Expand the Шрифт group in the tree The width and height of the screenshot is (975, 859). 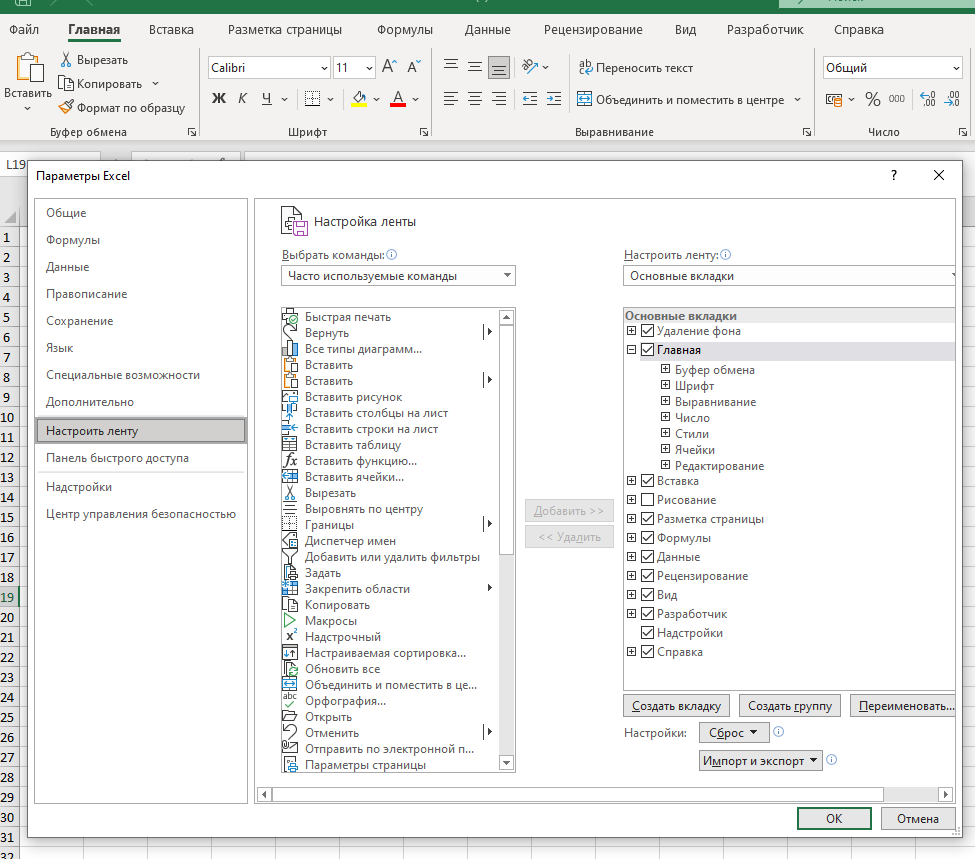(x=665, y=385)
